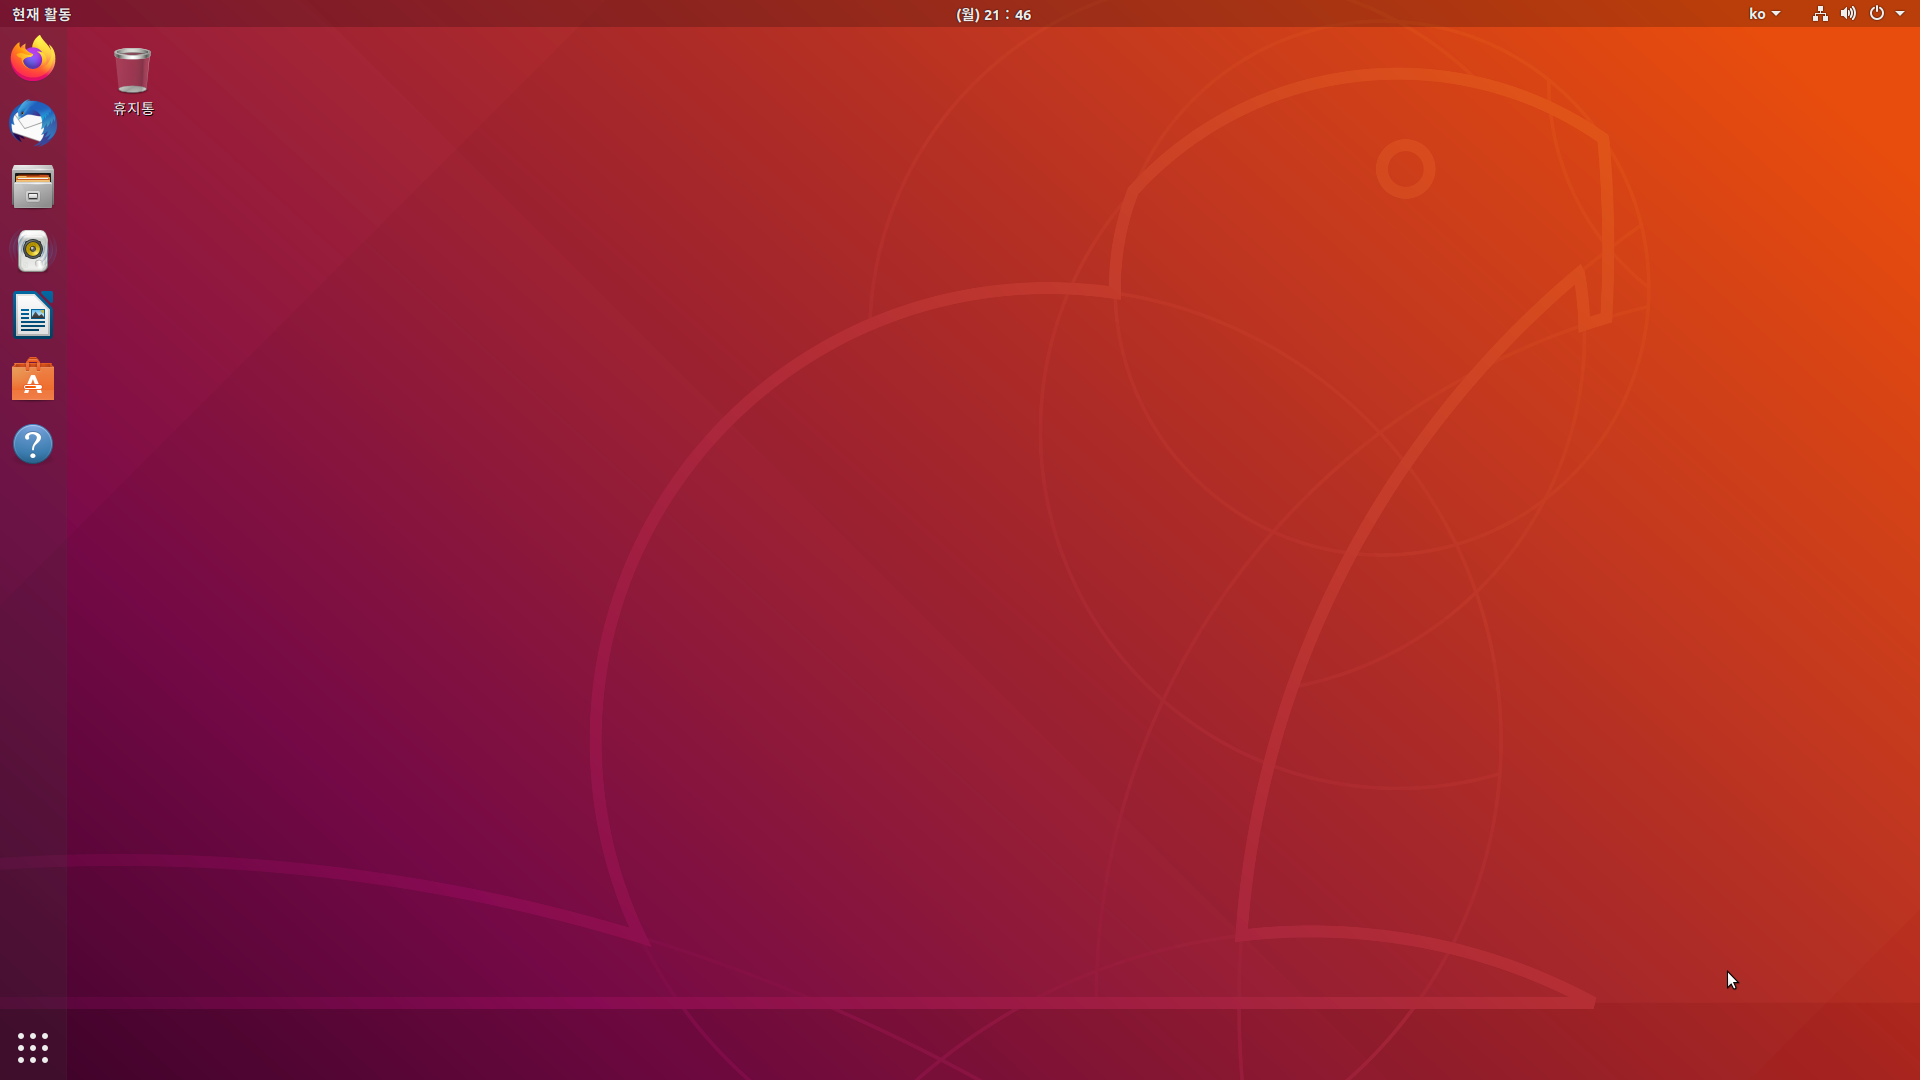The height and width of the screenshot is (1080, 1920).
Task: Click the 현재 활동 activities button
Action: [41, 14]
